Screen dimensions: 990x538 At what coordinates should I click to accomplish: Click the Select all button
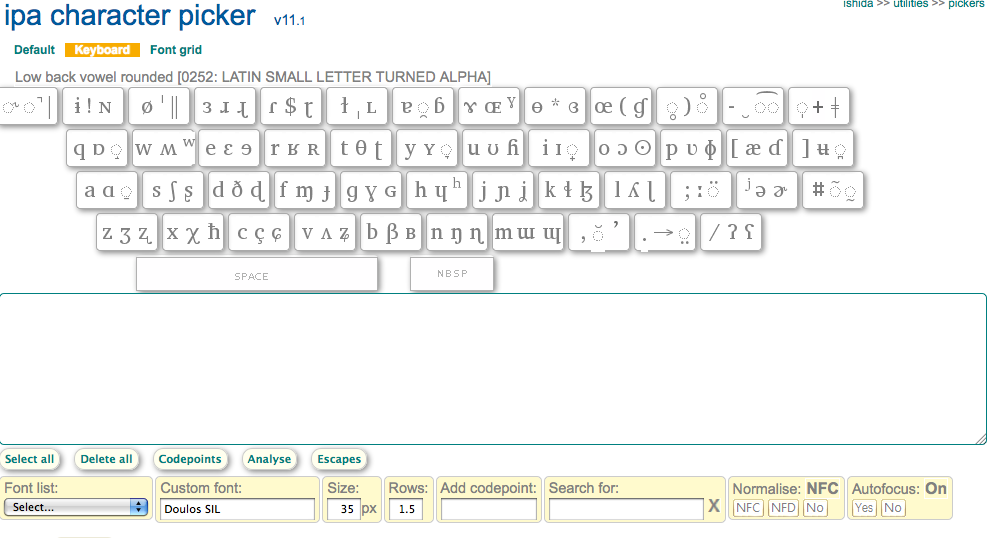(30, 459)
